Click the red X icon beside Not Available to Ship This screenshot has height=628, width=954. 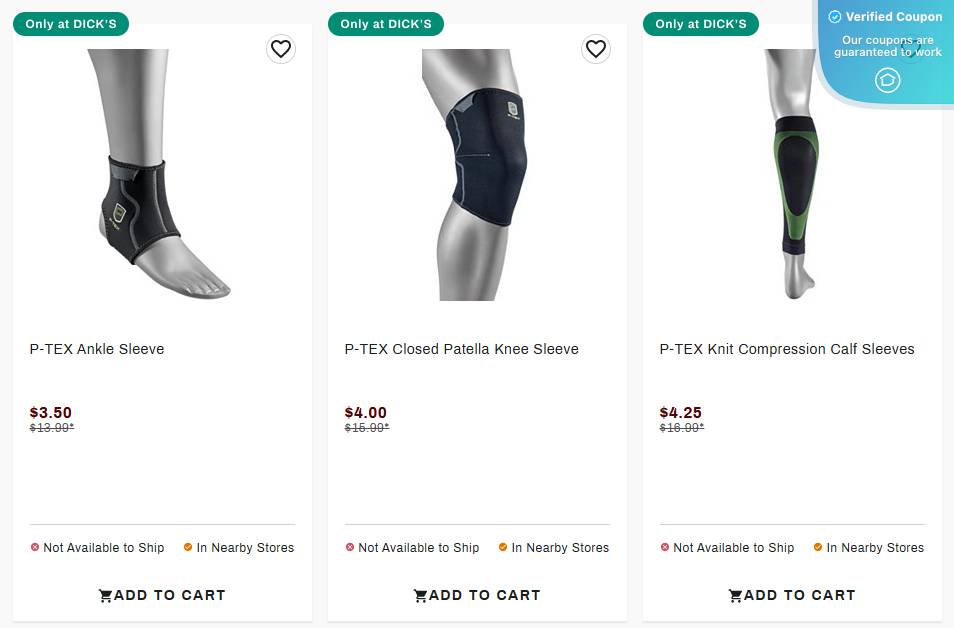pos(33,547)
